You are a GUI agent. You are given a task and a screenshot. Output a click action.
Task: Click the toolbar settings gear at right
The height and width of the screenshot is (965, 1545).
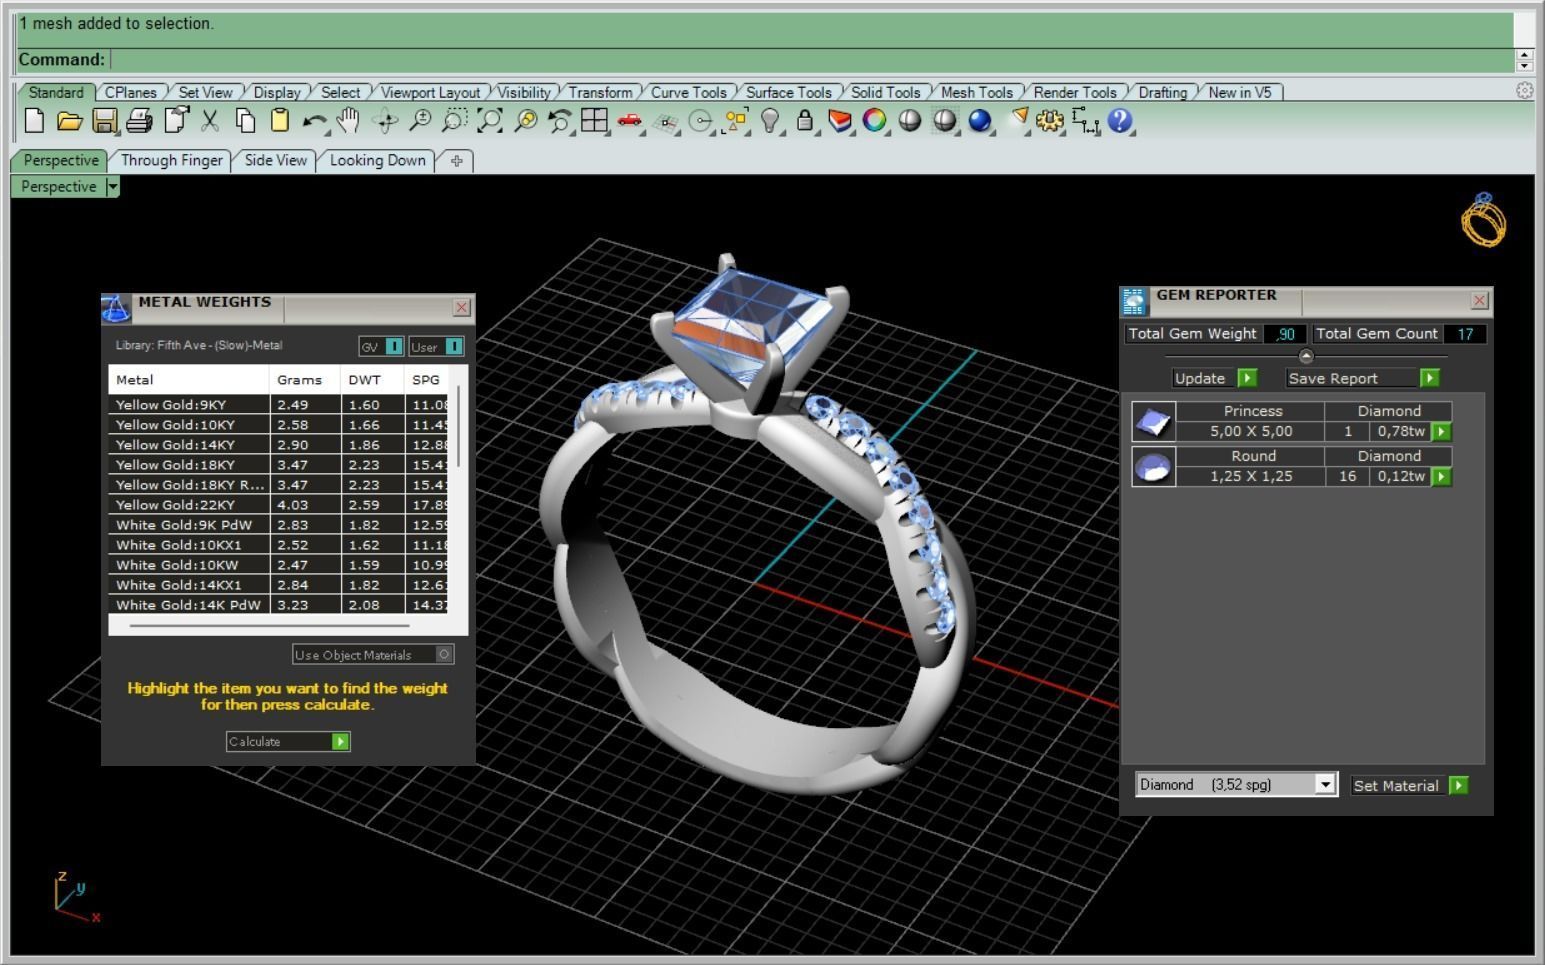click(1524, 90)
